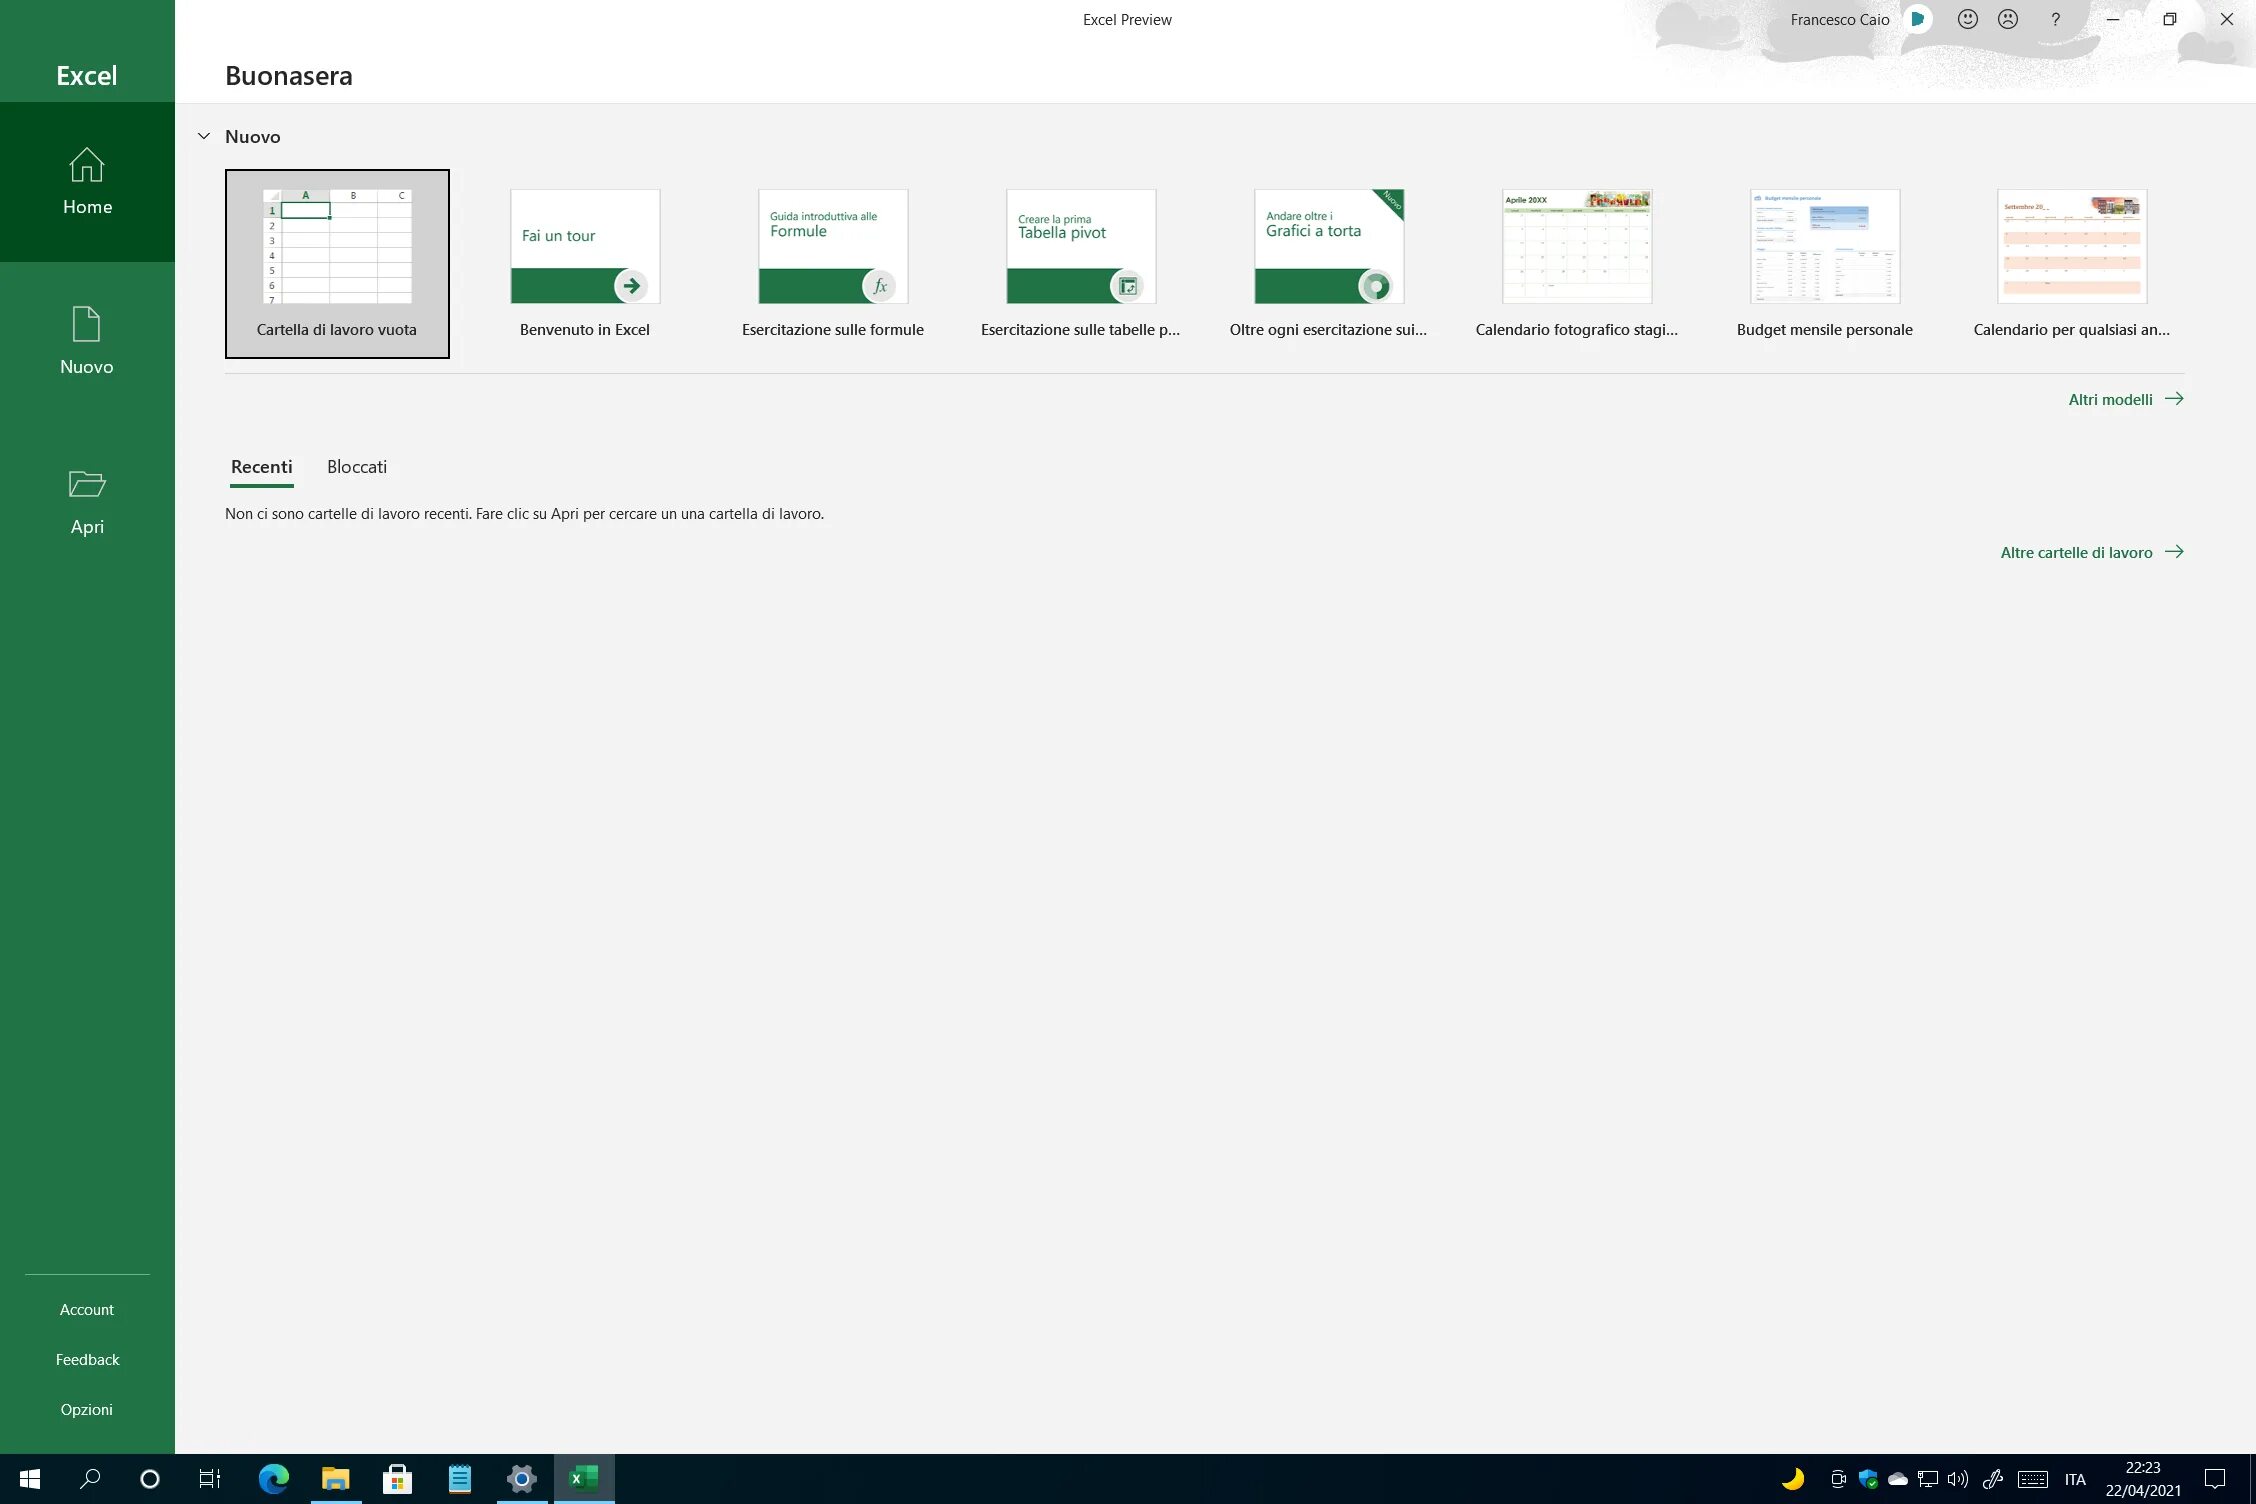Image resolution: width=2256 pixels, height=1504 pixels.
Task: Click the Home icon in sidebar
Action: (x=87, y=166)
